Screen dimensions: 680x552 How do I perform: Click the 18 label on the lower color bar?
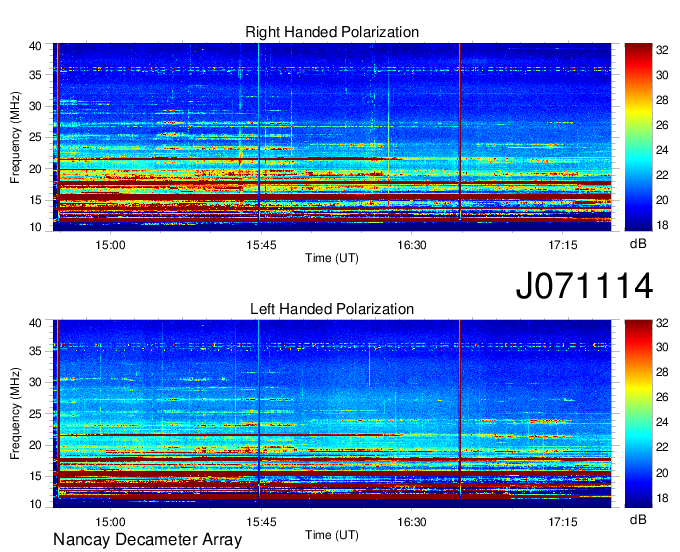[x=662, y=498]
